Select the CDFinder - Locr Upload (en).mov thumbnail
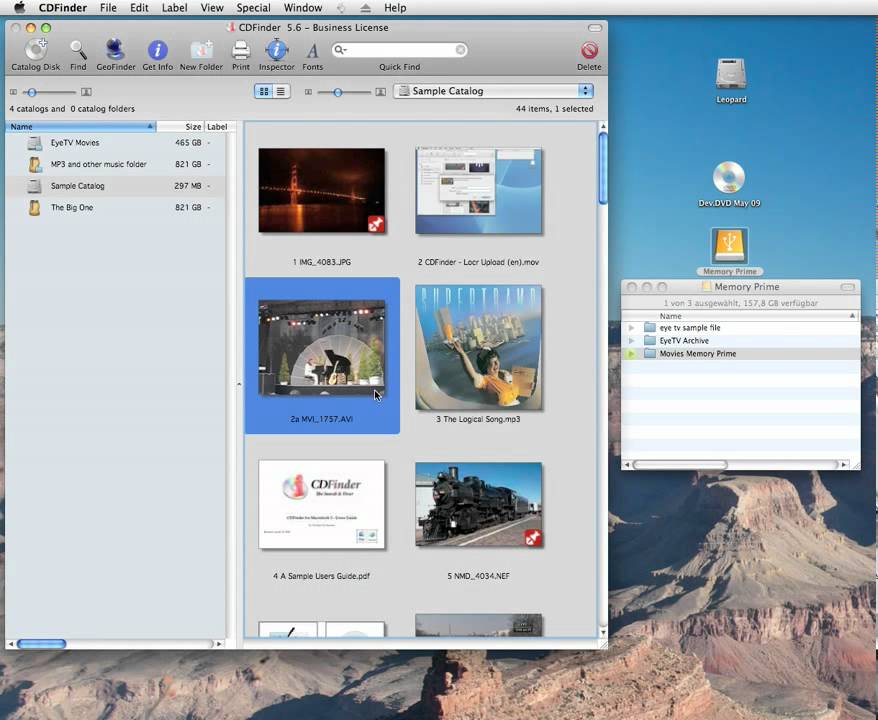Image resolution: width=878 pixels, height=720 pixels. [x=478, y=190]
